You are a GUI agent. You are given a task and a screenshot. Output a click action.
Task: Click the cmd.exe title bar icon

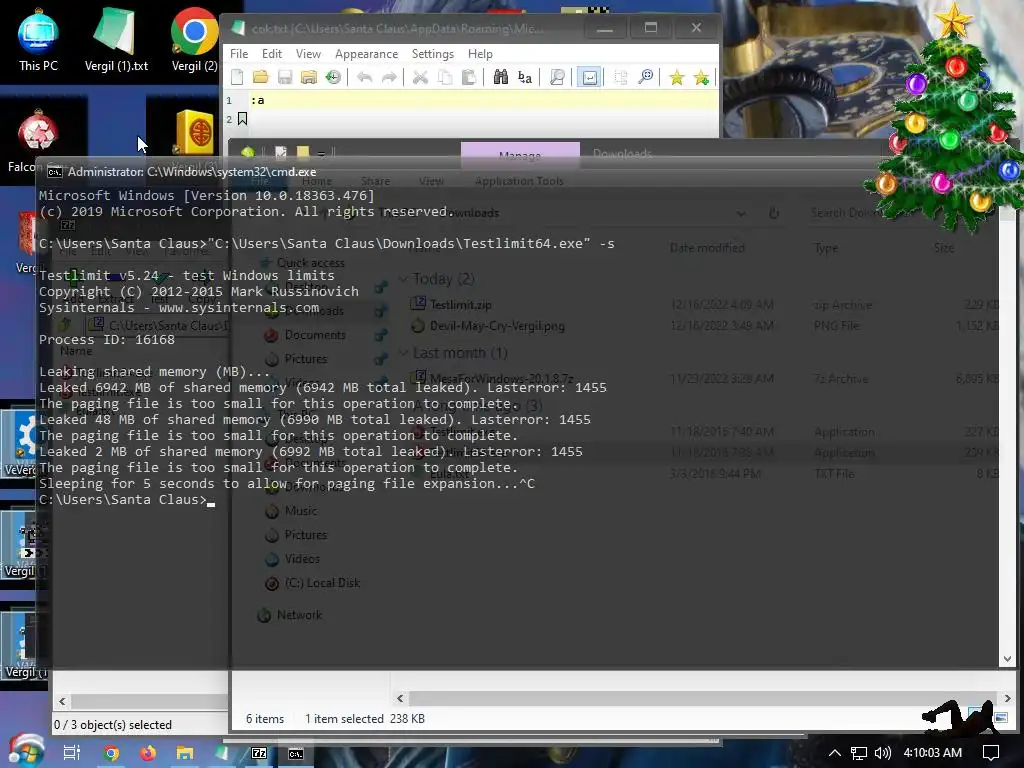tap(55, 172)
